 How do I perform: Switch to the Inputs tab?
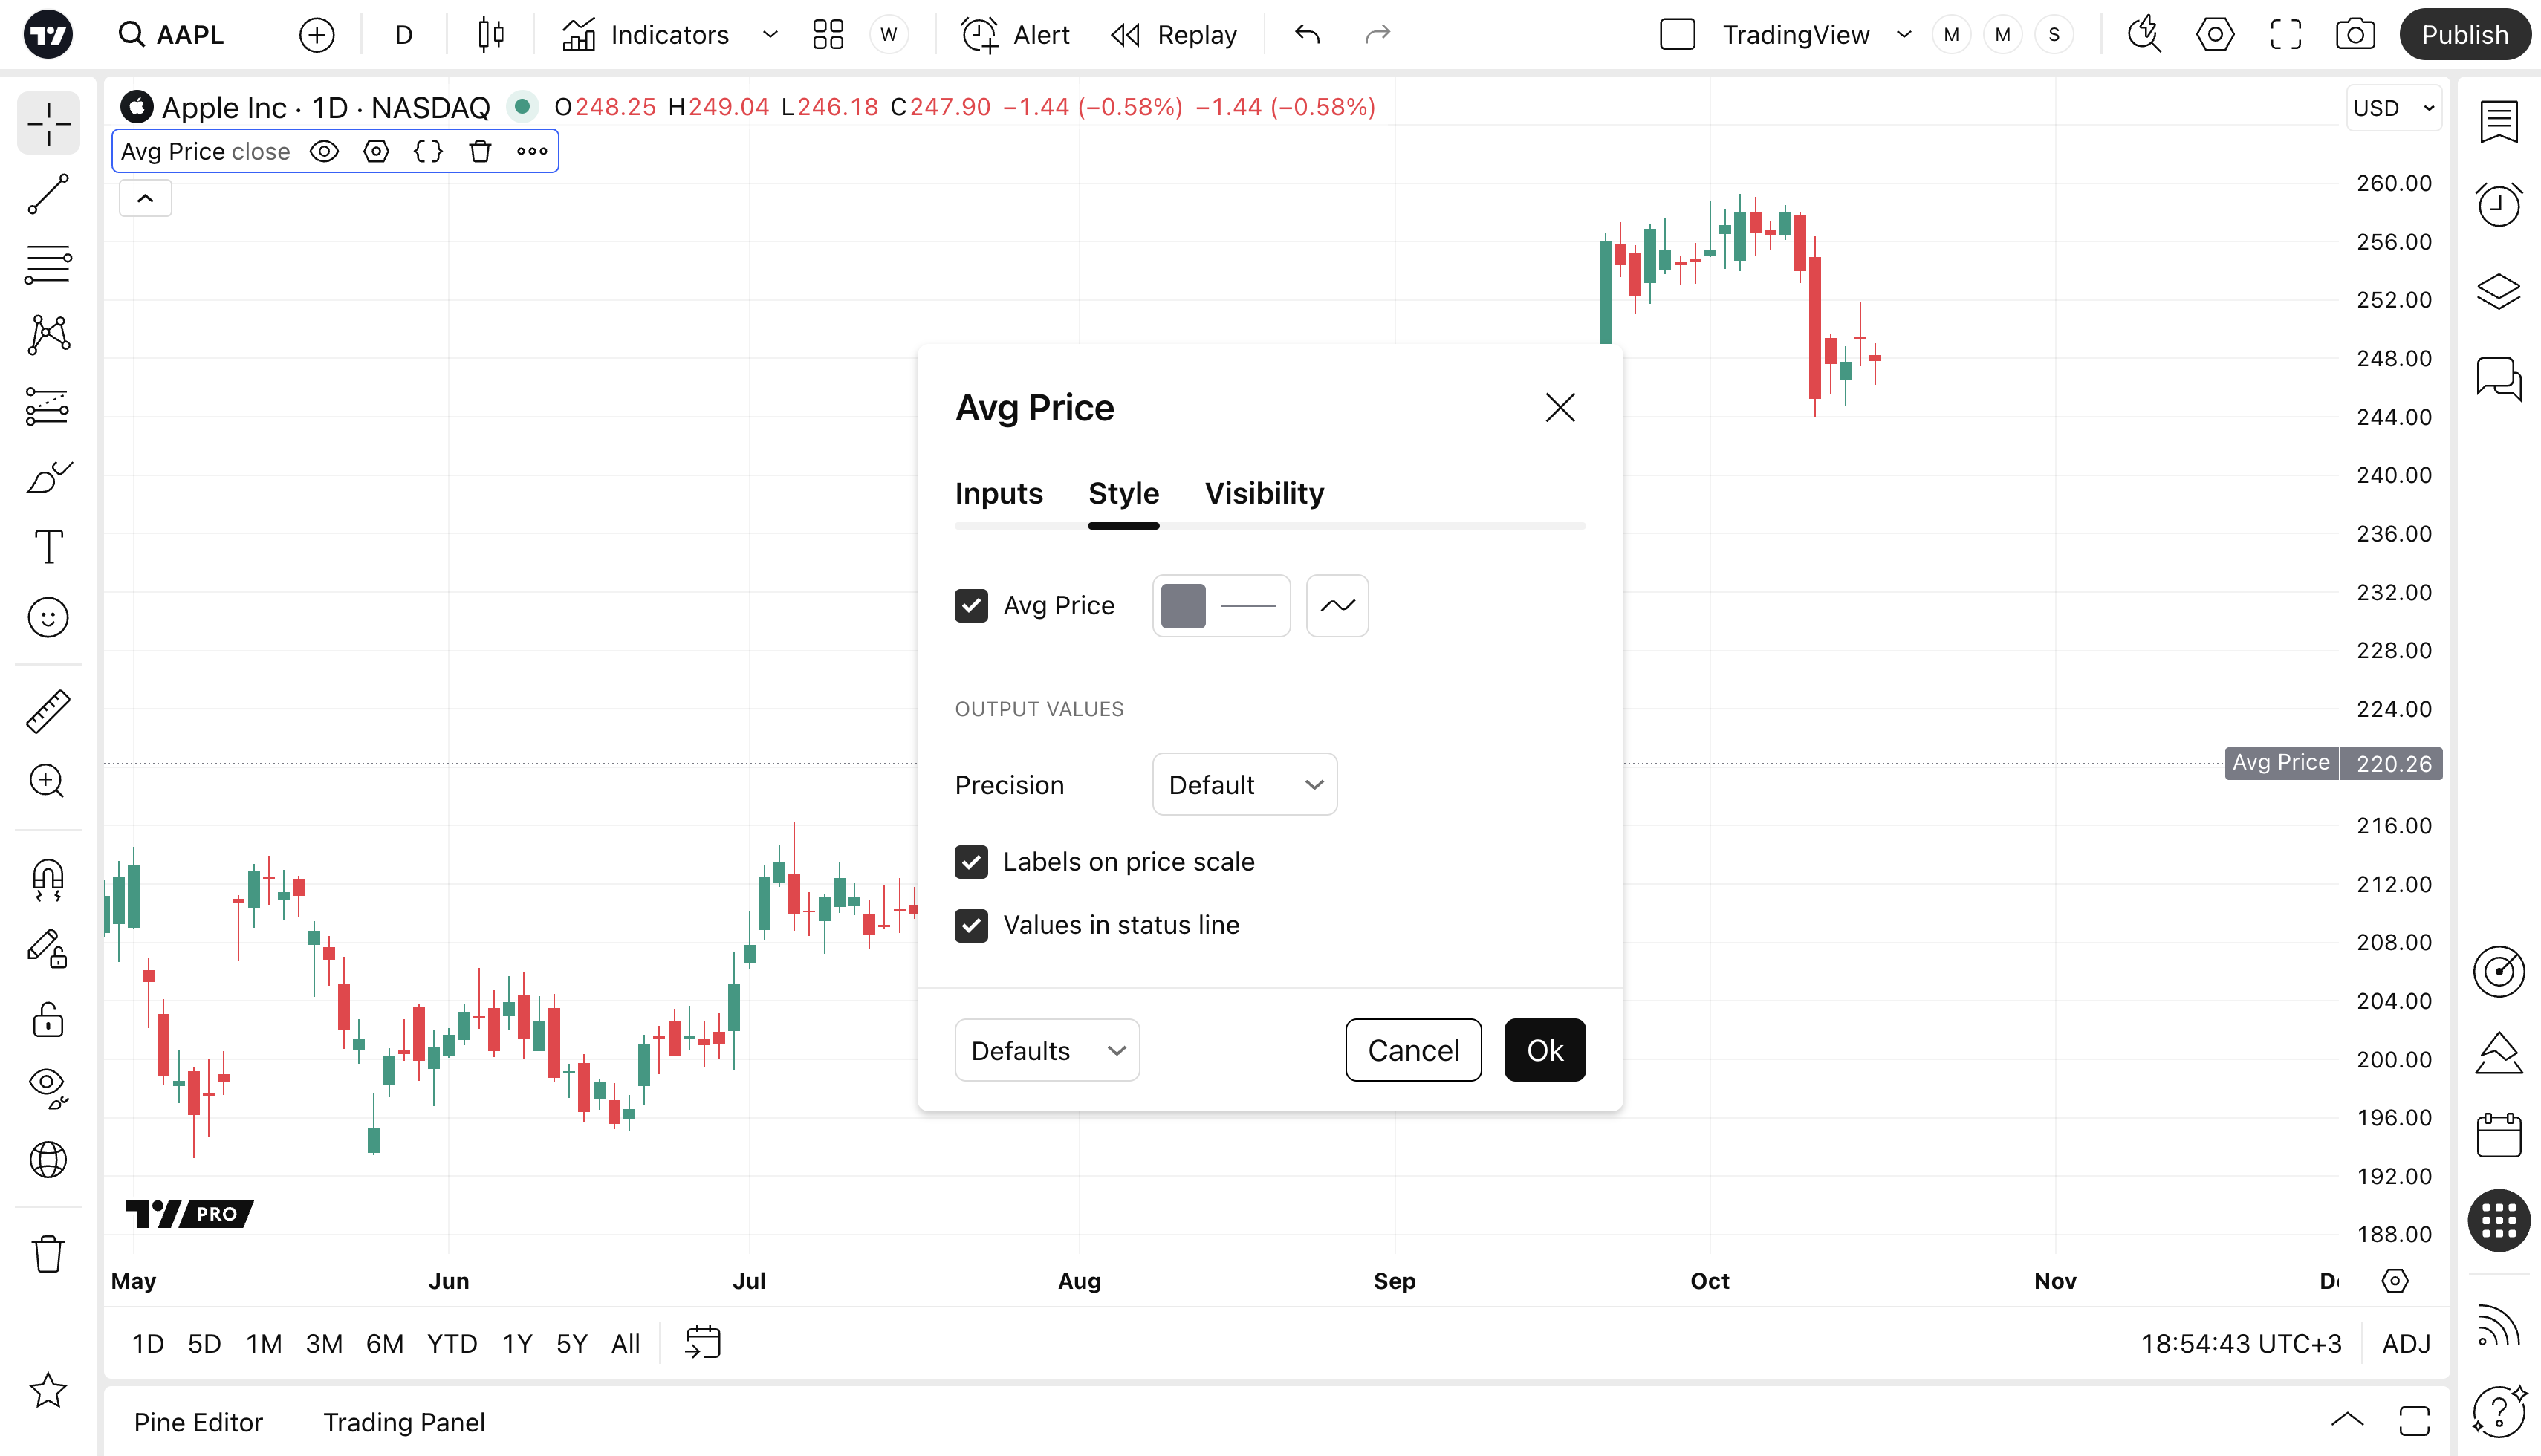pos(998,493)
